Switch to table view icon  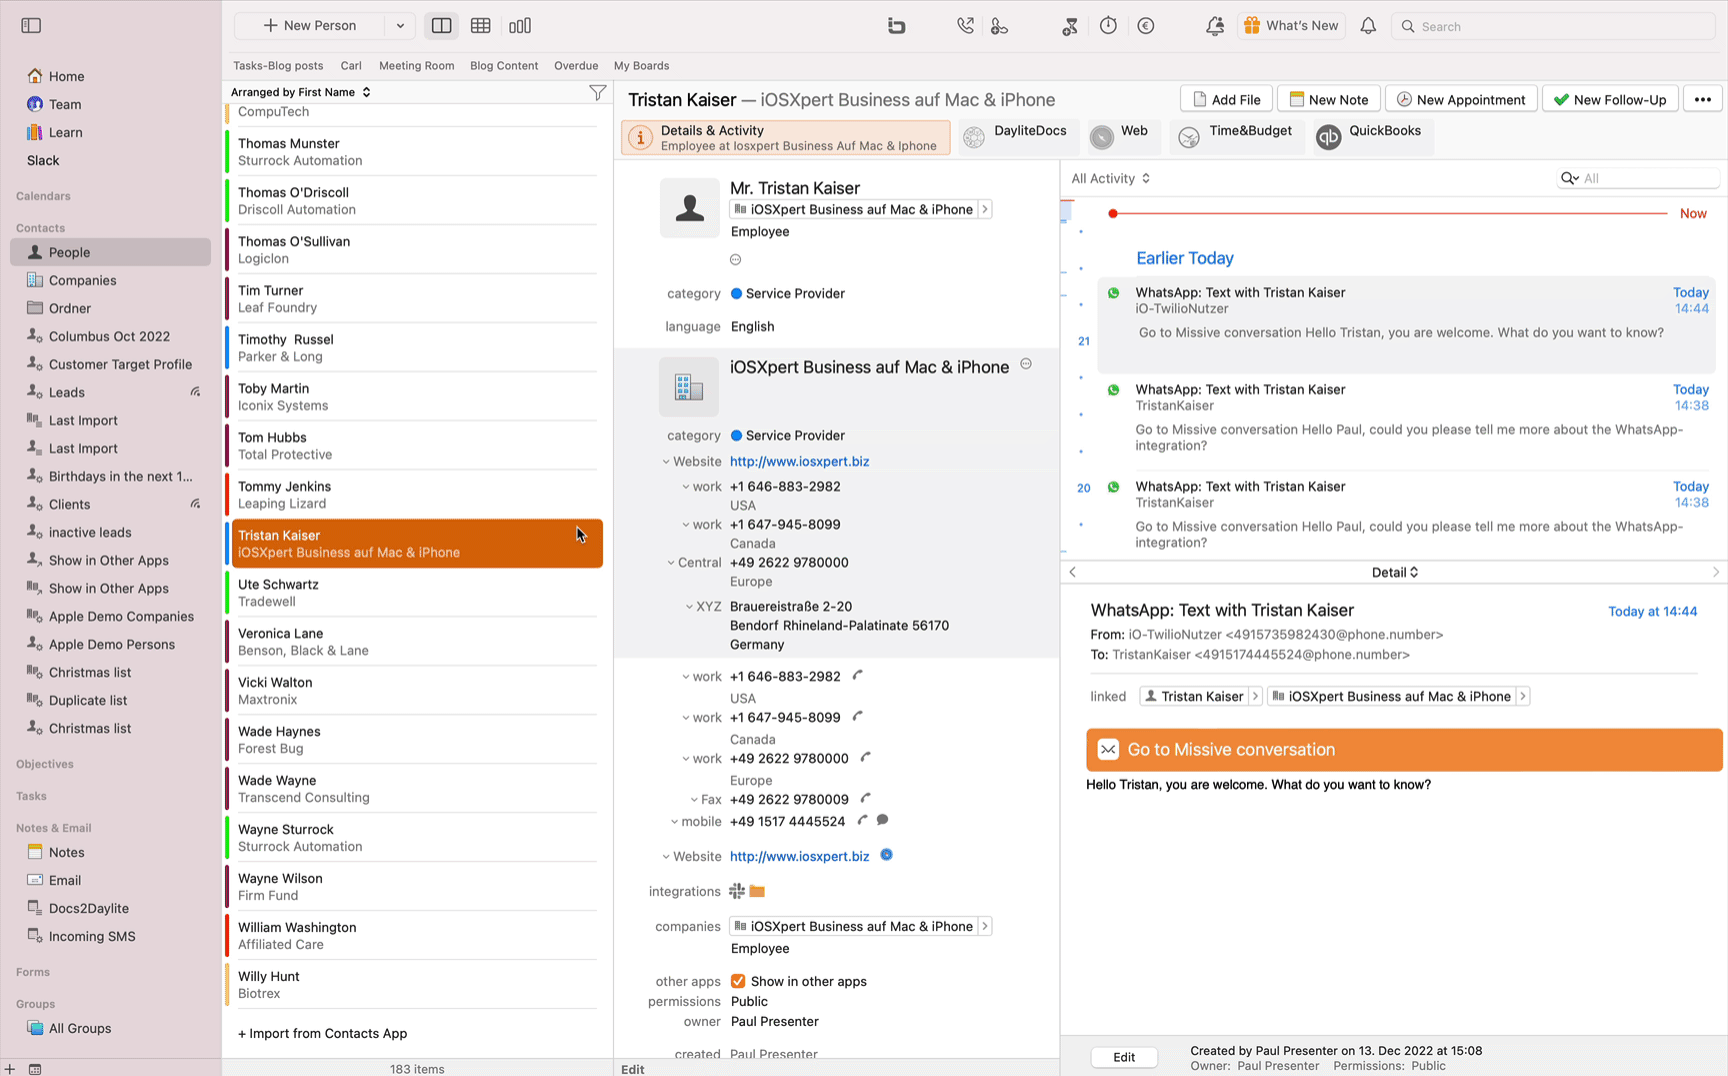point(481,26)
